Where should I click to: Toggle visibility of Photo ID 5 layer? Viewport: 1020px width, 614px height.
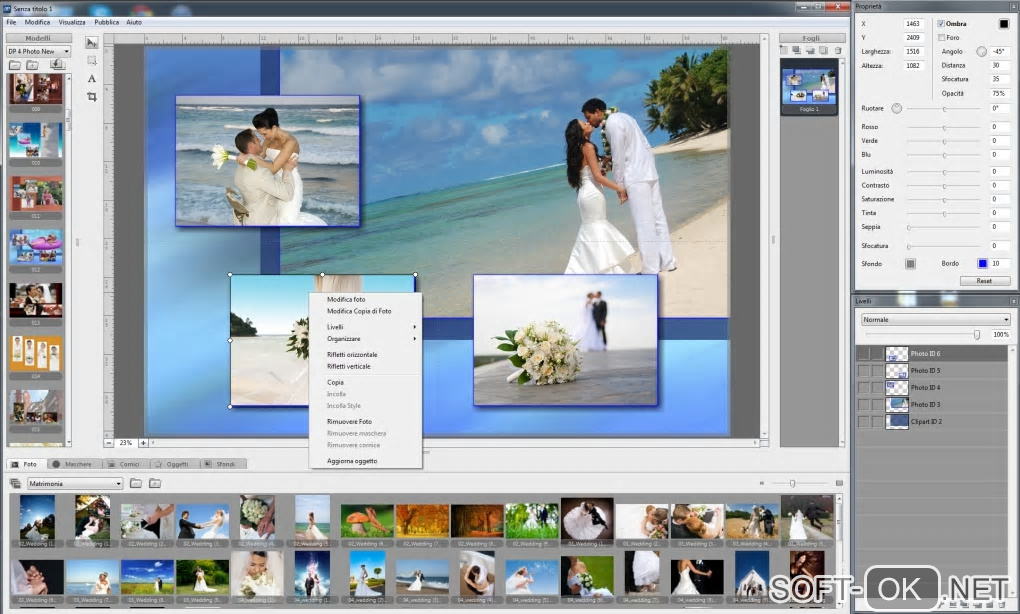click(x=863, y=371)
